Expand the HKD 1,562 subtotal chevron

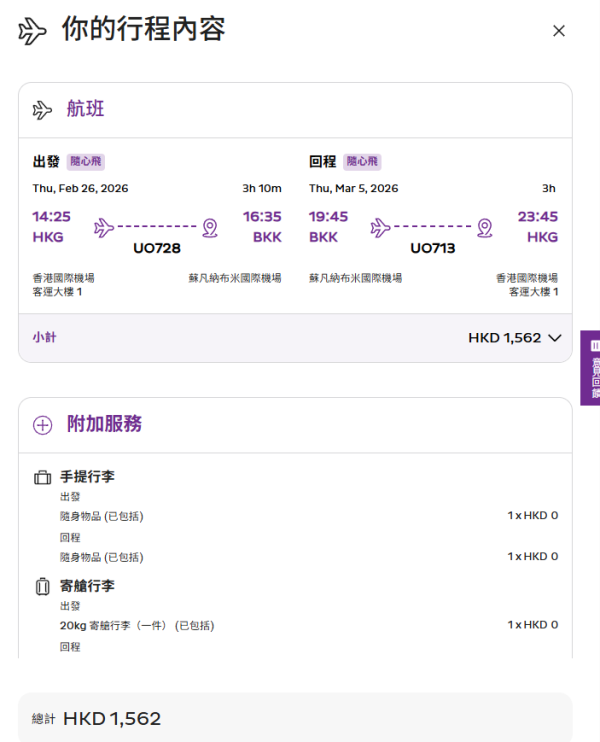555,338
